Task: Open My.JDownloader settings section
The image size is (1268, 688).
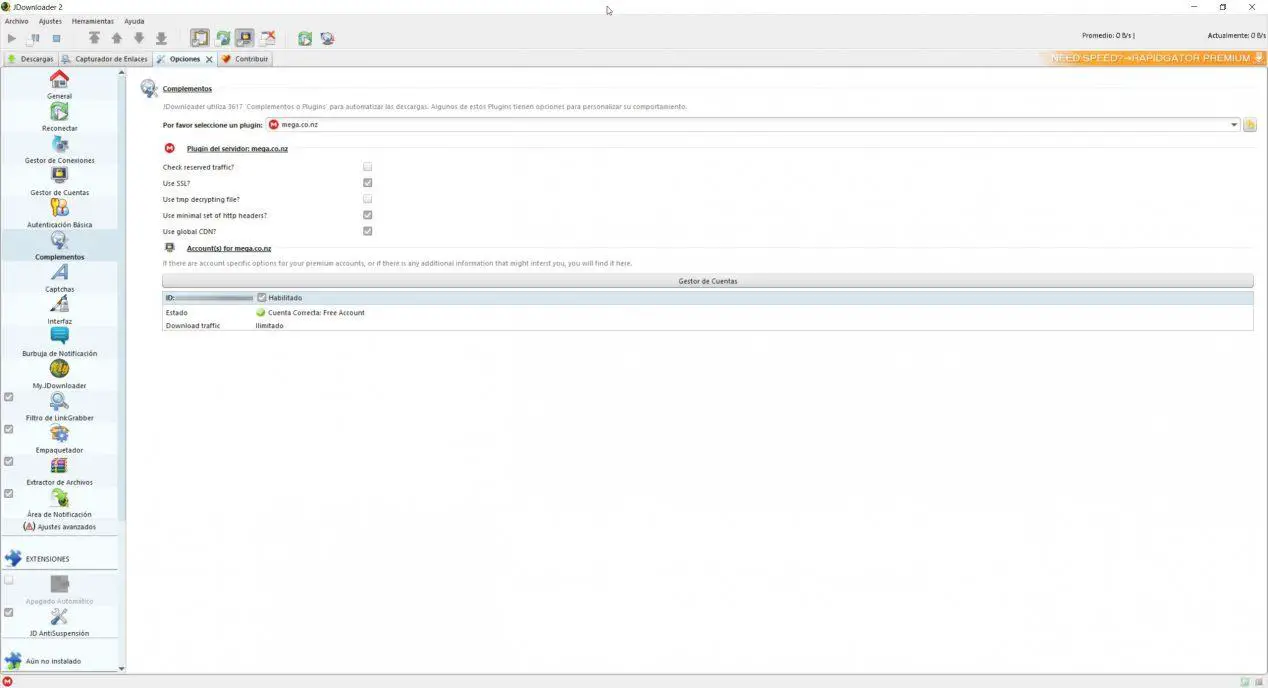Action: point(59,374)
